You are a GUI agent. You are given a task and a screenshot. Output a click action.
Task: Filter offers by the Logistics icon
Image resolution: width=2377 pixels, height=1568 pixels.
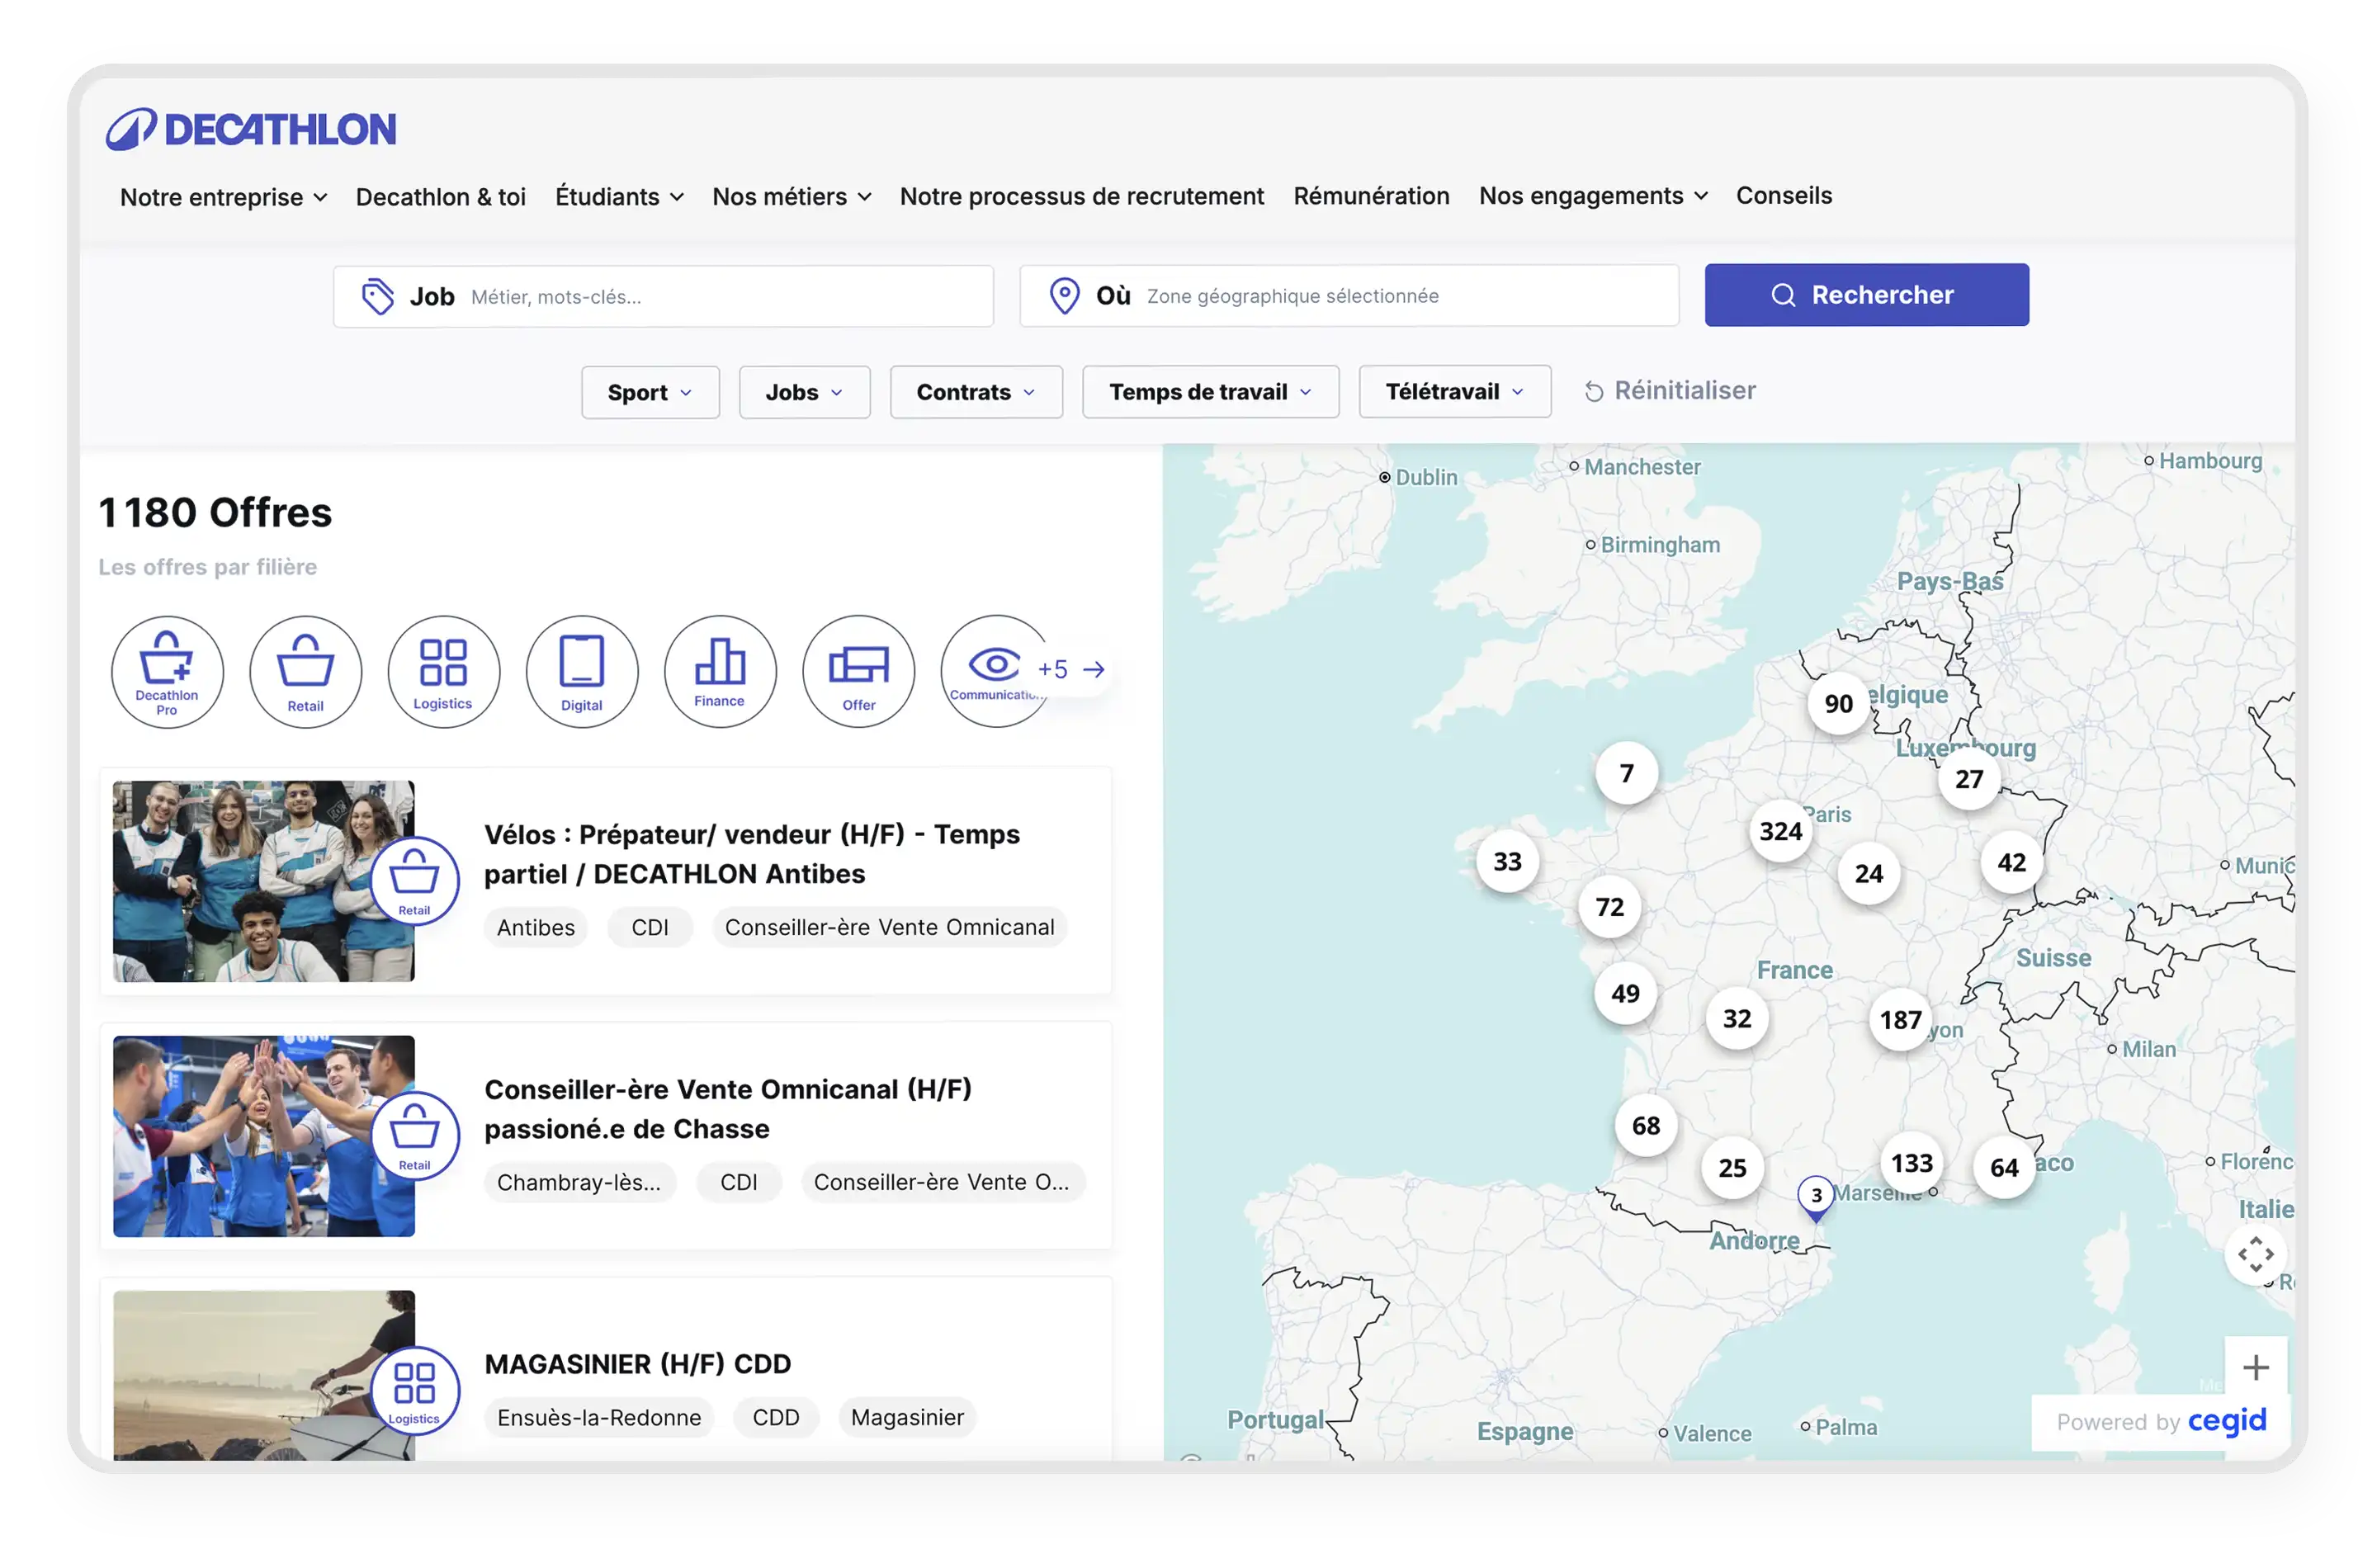(x=443, y=671)
